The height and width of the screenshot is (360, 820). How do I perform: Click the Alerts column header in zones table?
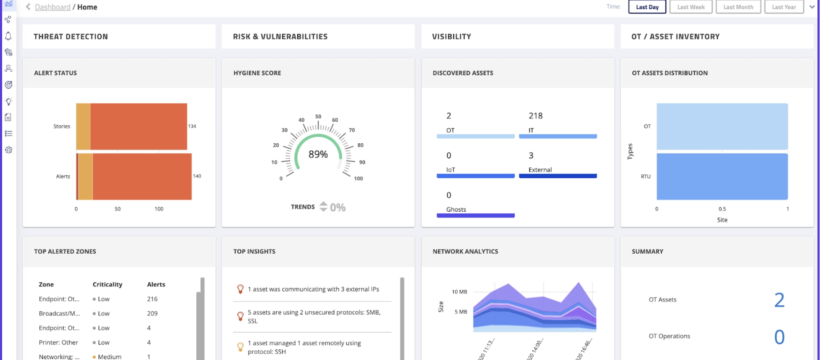click(x=156, y=284)
